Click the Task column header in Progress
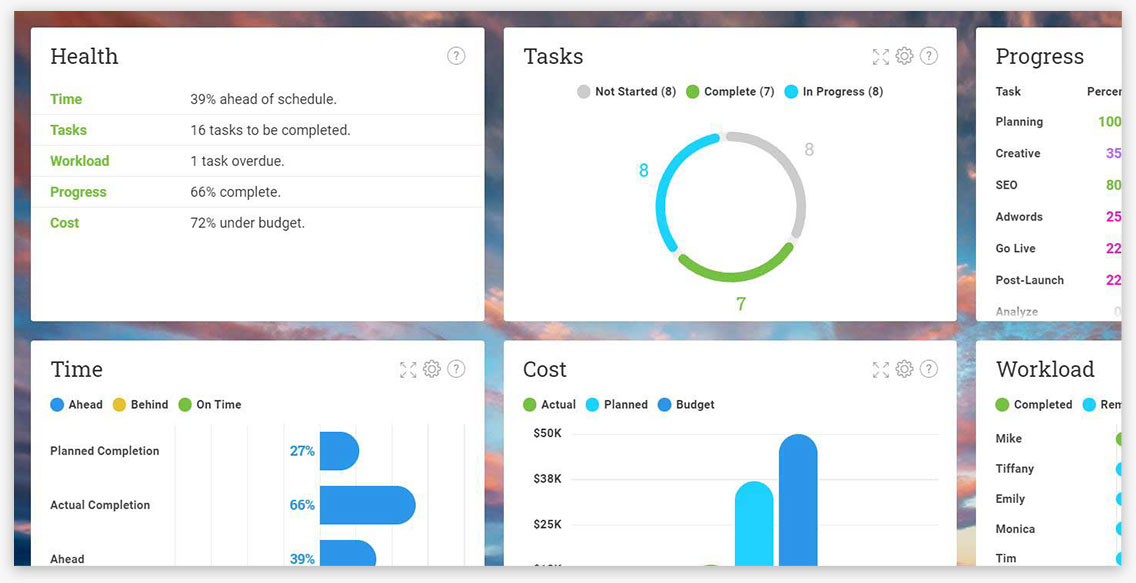Viewport: 1136px width, 583px height. 1008,91
